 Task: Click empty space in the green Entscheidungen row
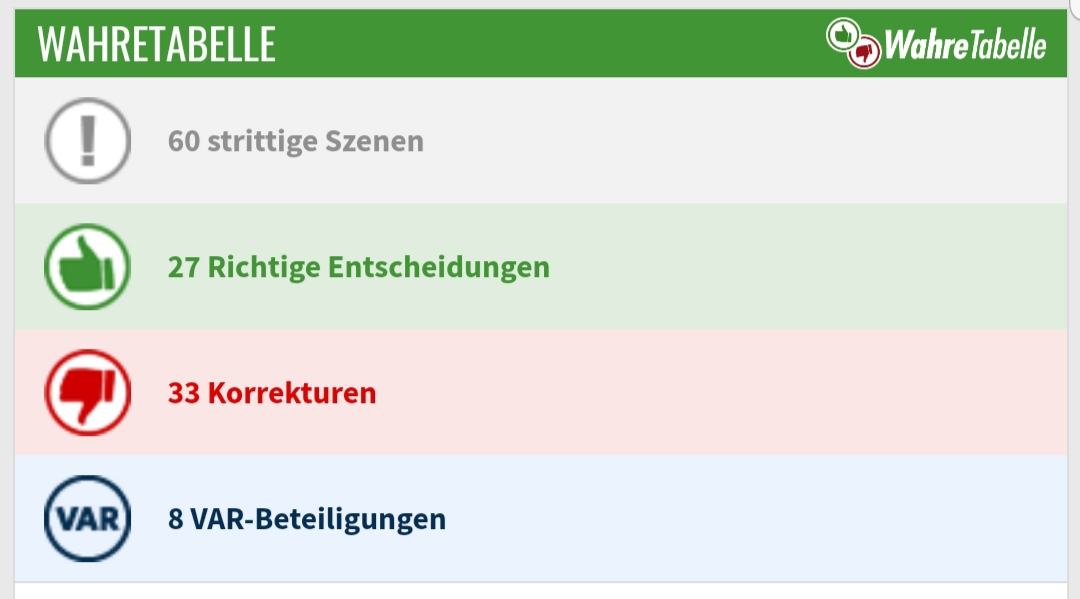(800, 267)
